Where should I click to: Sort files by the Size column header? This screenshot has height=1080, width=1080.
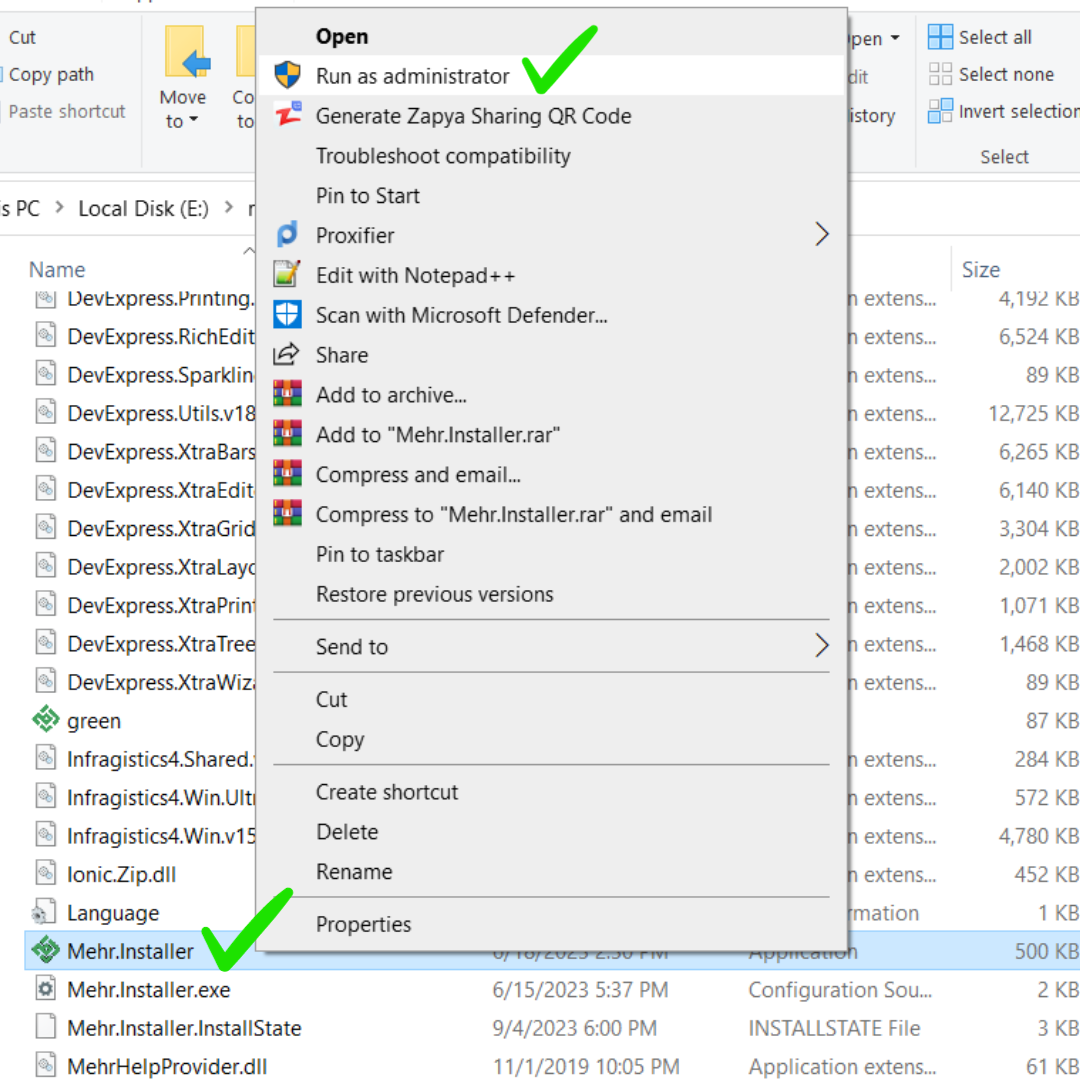(x=981, y=269)
